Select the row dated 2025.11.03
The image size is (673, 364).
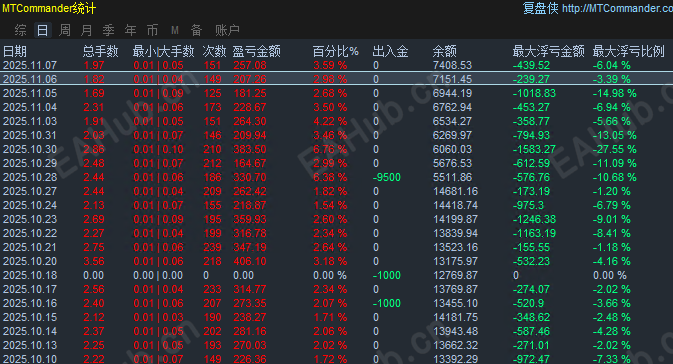(x=336, y=121)
